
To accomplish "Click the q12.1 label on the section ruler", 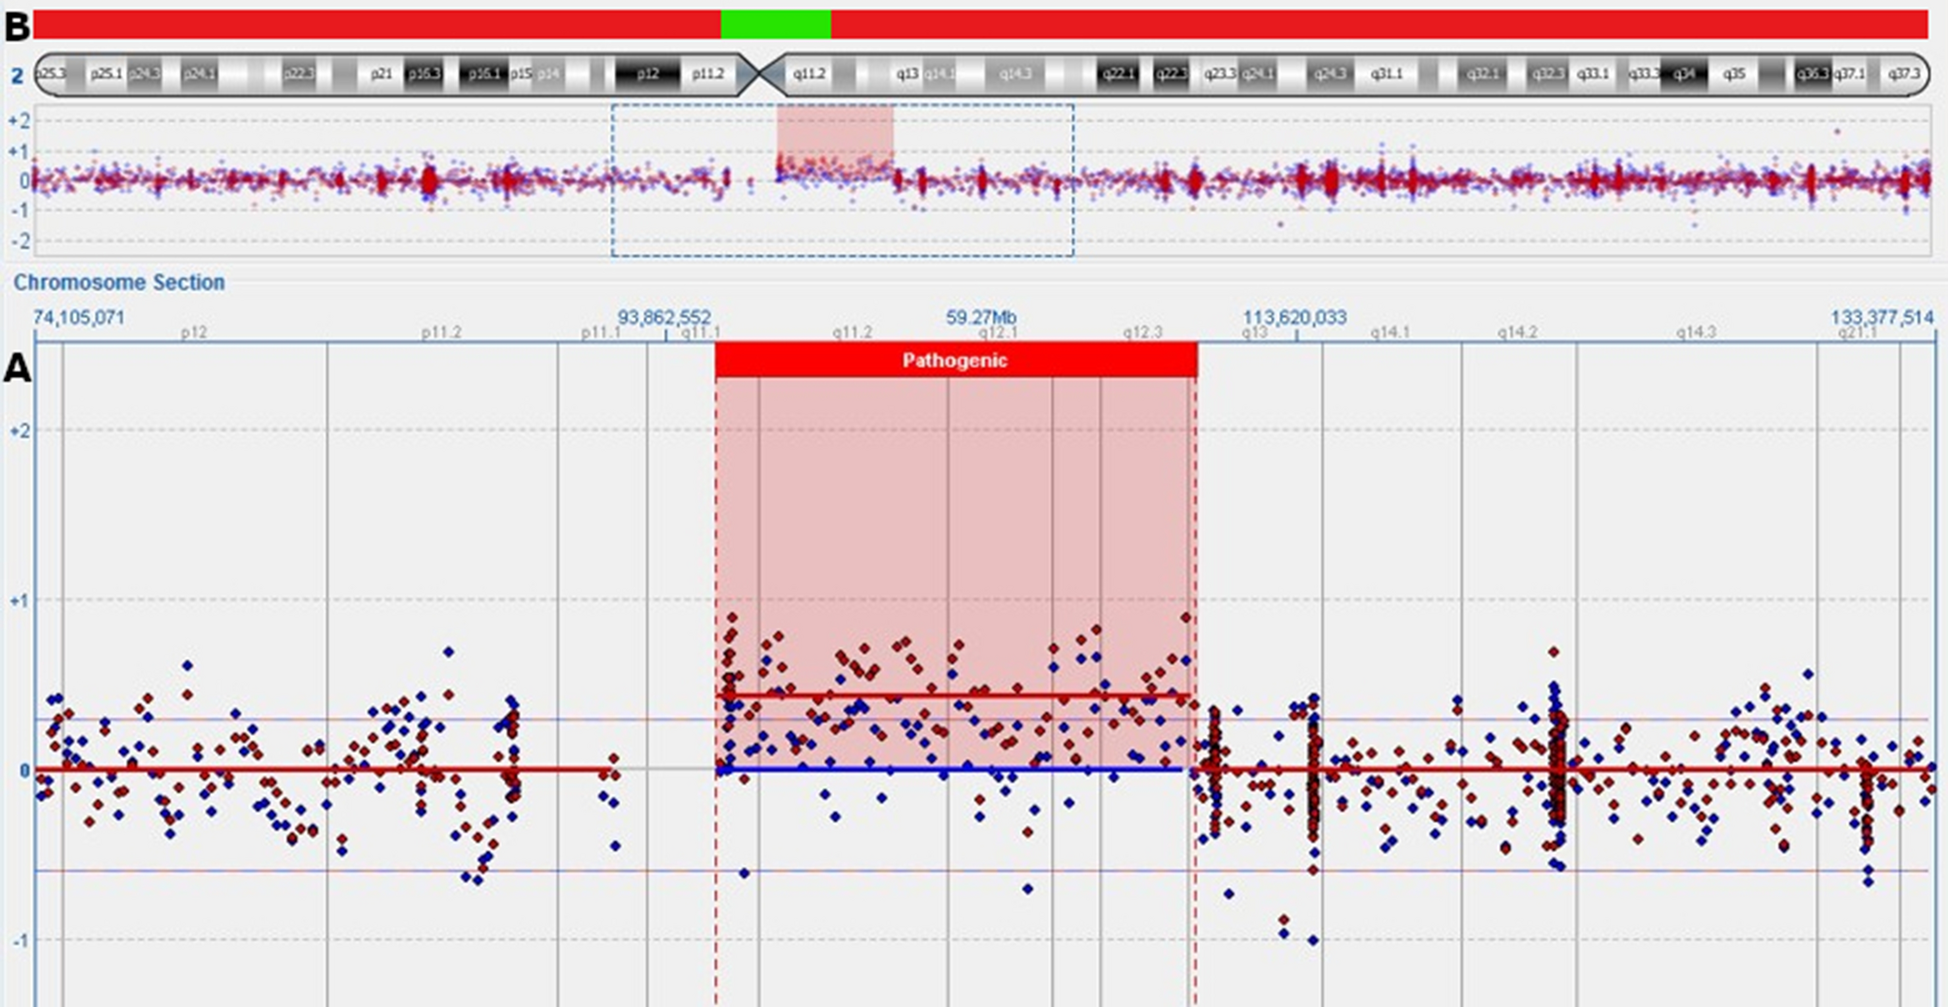I will pyautogui.click(x=998, y=332).
